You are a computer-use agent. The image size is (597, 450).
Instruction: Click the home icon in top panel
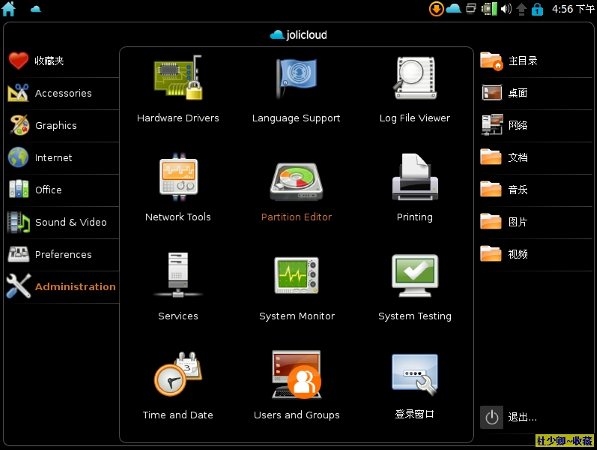pyautogui.click(x=9, y=9)
